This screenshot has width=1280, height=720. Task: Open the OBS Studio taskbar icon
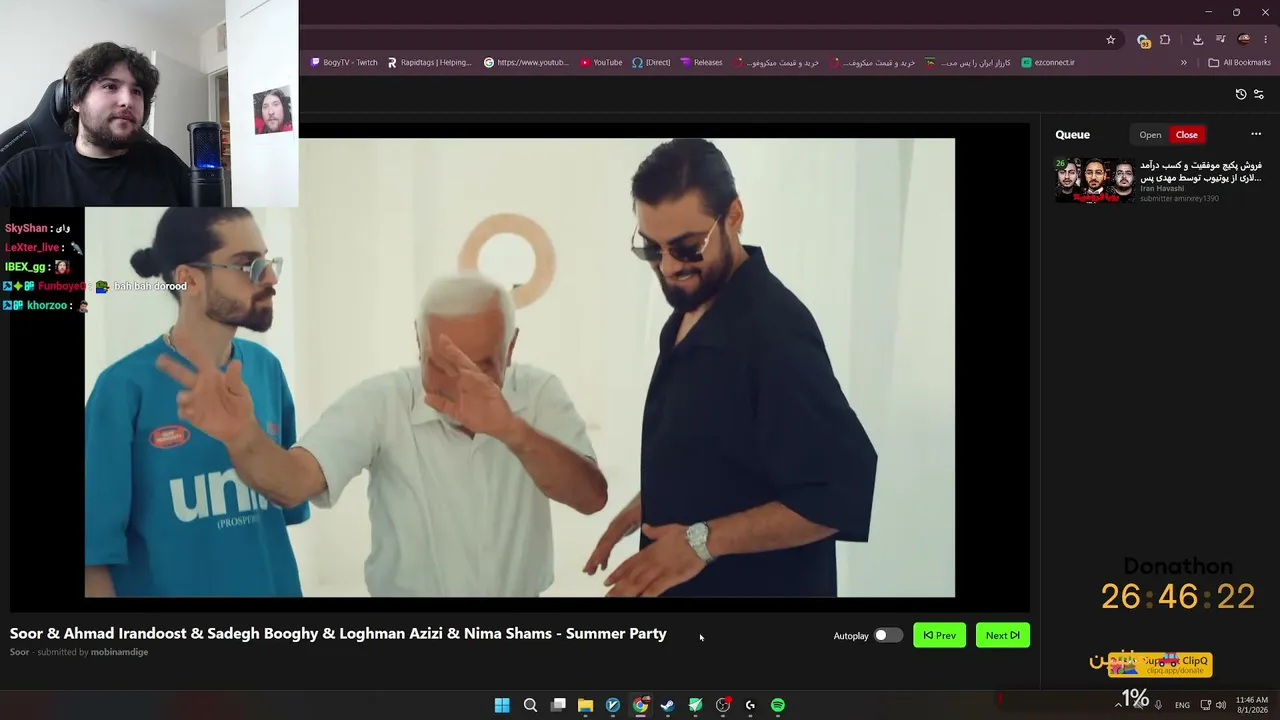click(x=723, y=705)
